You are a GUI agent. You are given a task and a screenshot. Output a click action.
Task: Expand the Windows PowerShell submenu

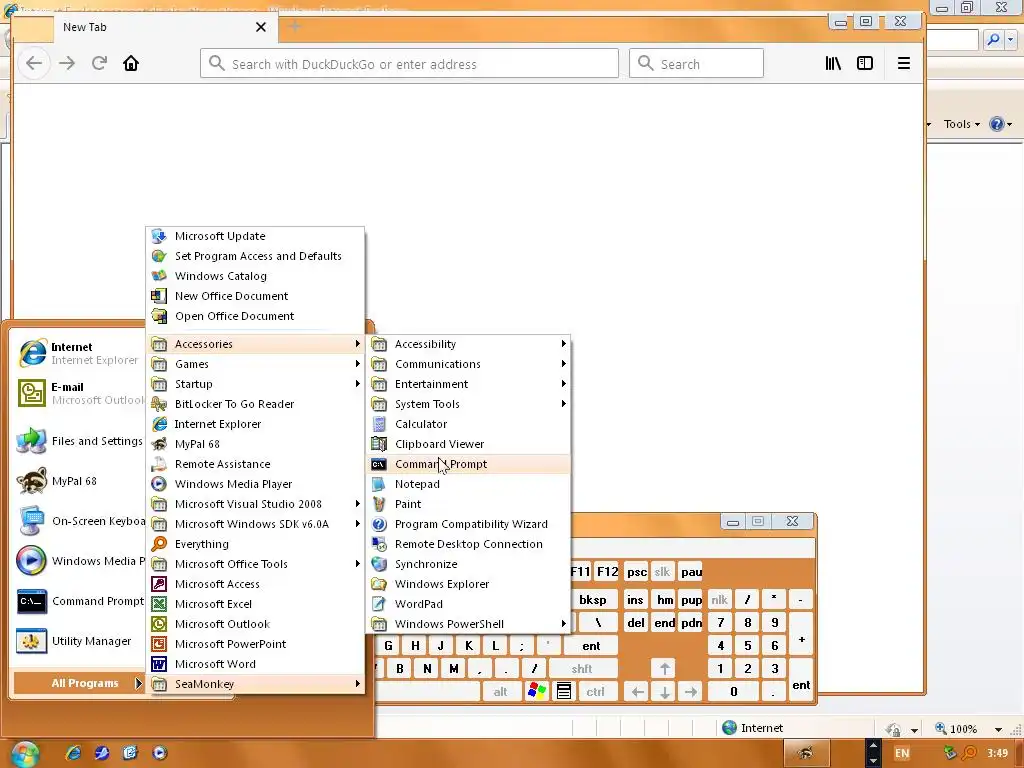tap(468, 624)
